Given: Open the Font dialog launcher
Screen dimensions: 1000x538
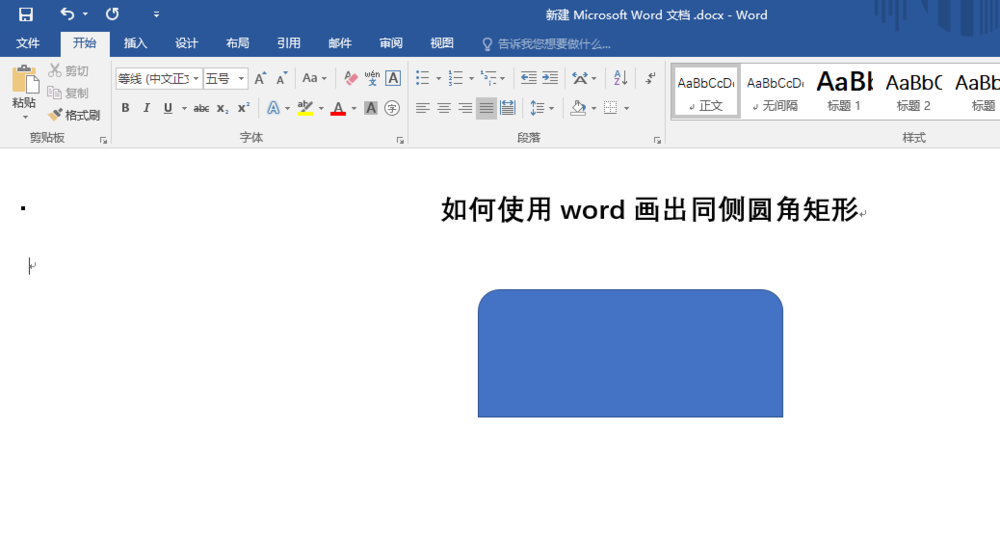Looking at the screenshot, I should tap(401, 140).
